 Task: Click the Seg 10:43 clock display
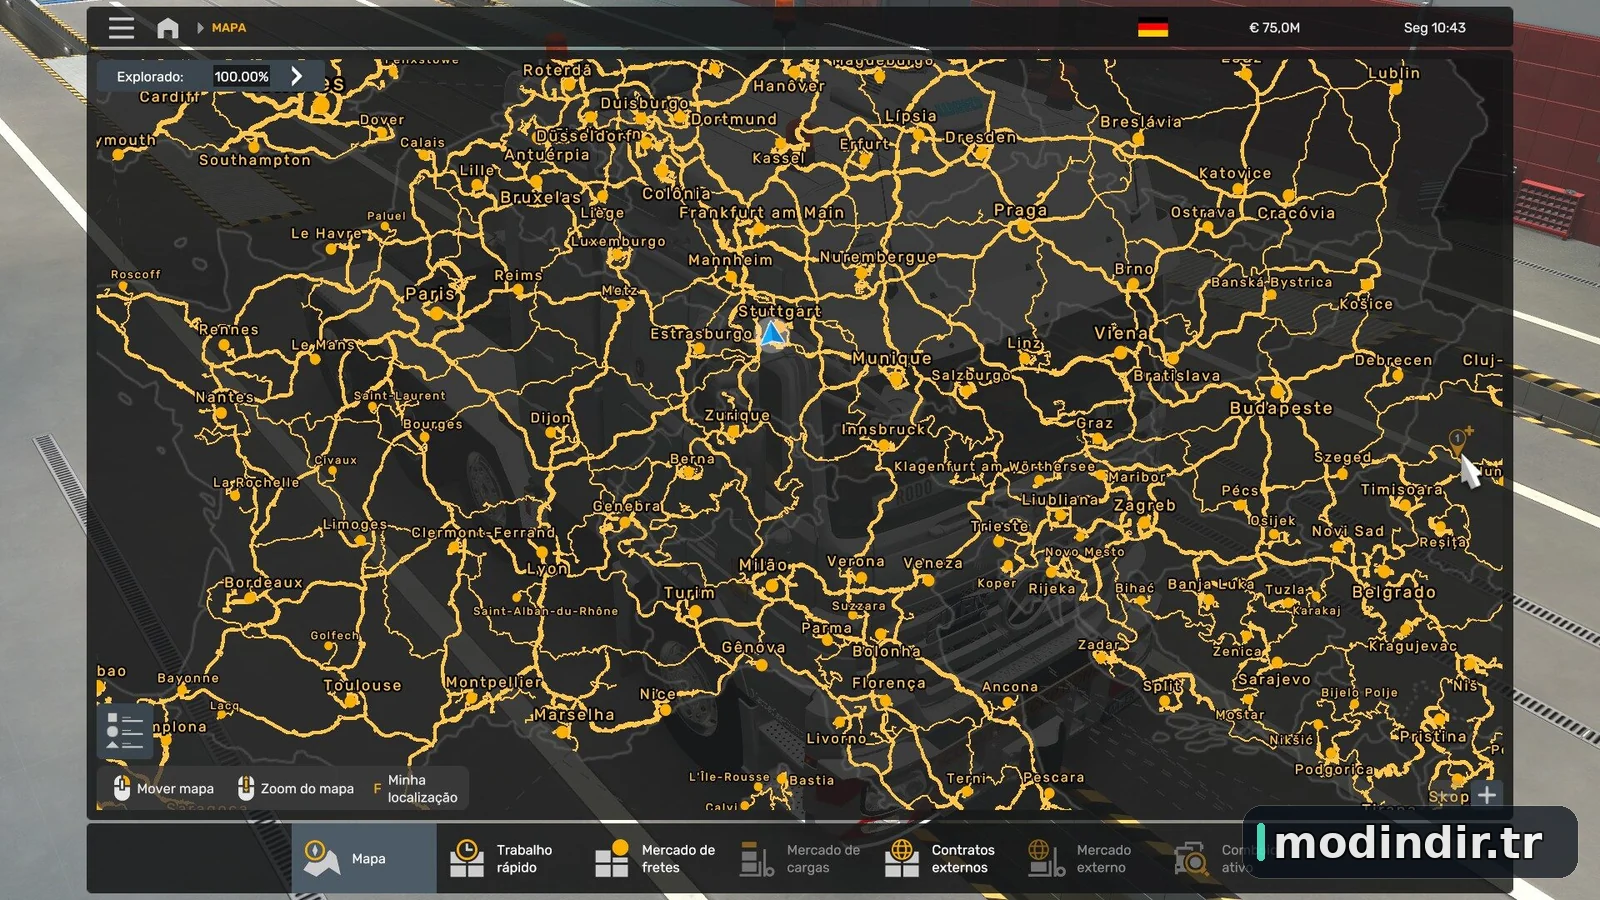coord(1434,28)
